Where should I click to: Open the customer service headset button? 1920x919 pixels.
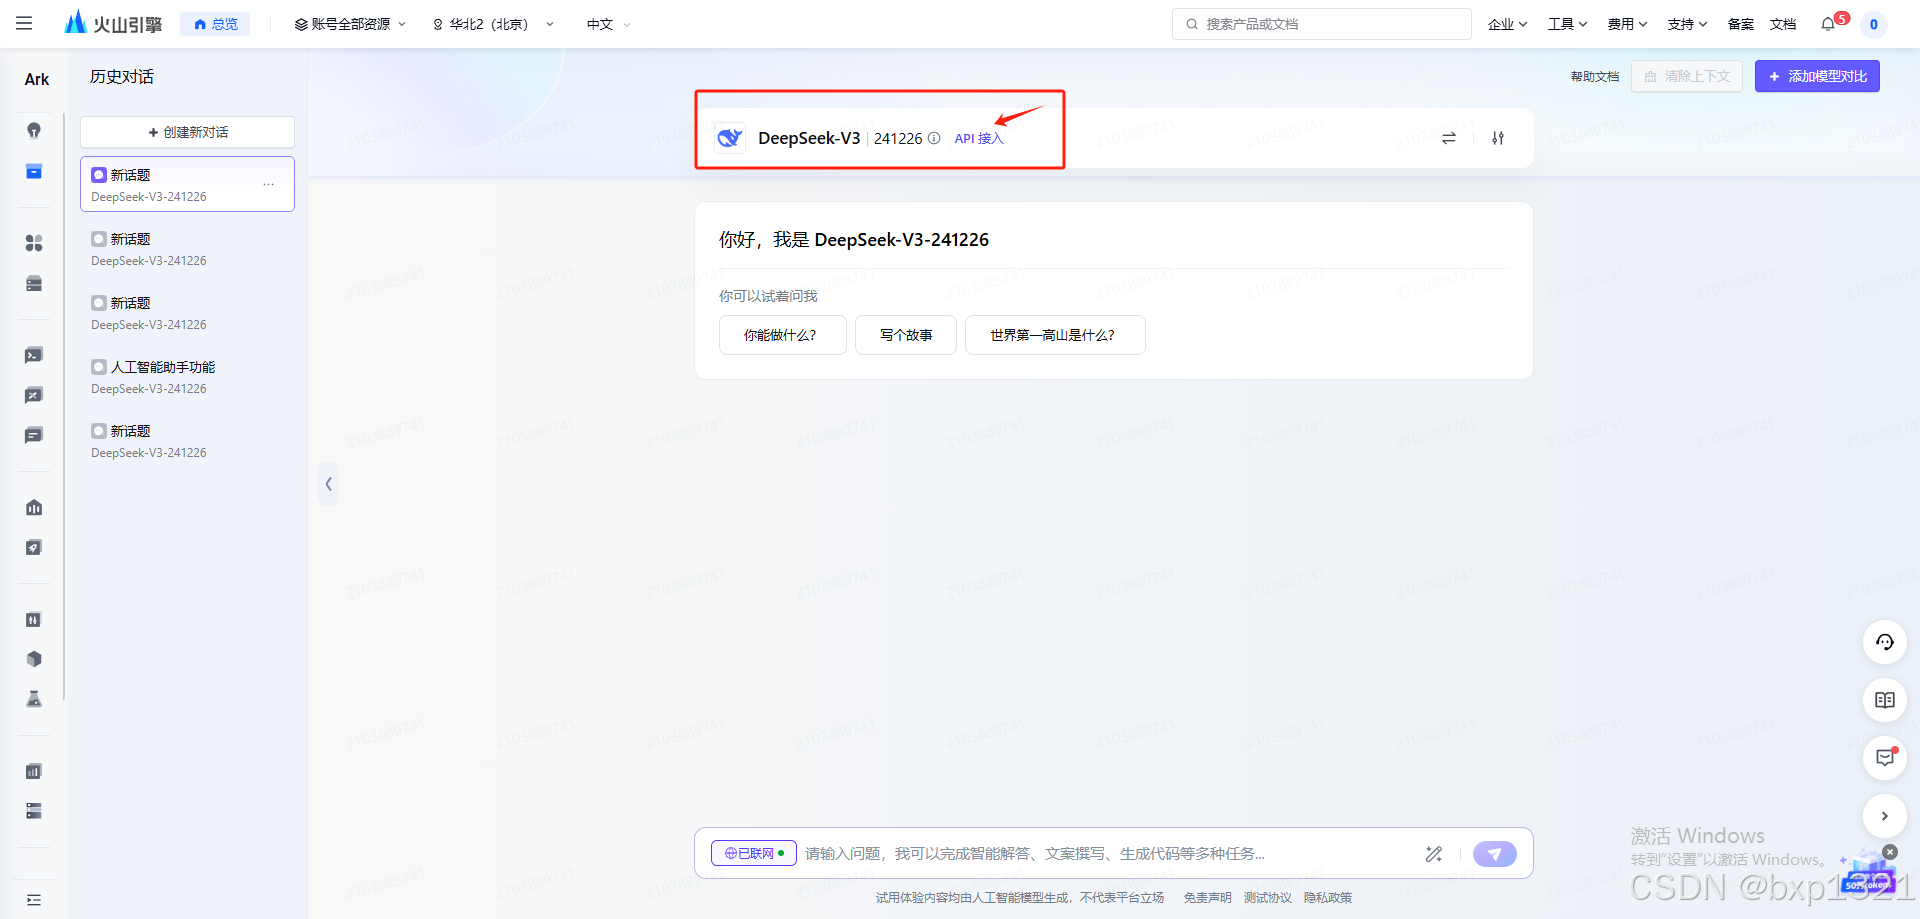1885,642
